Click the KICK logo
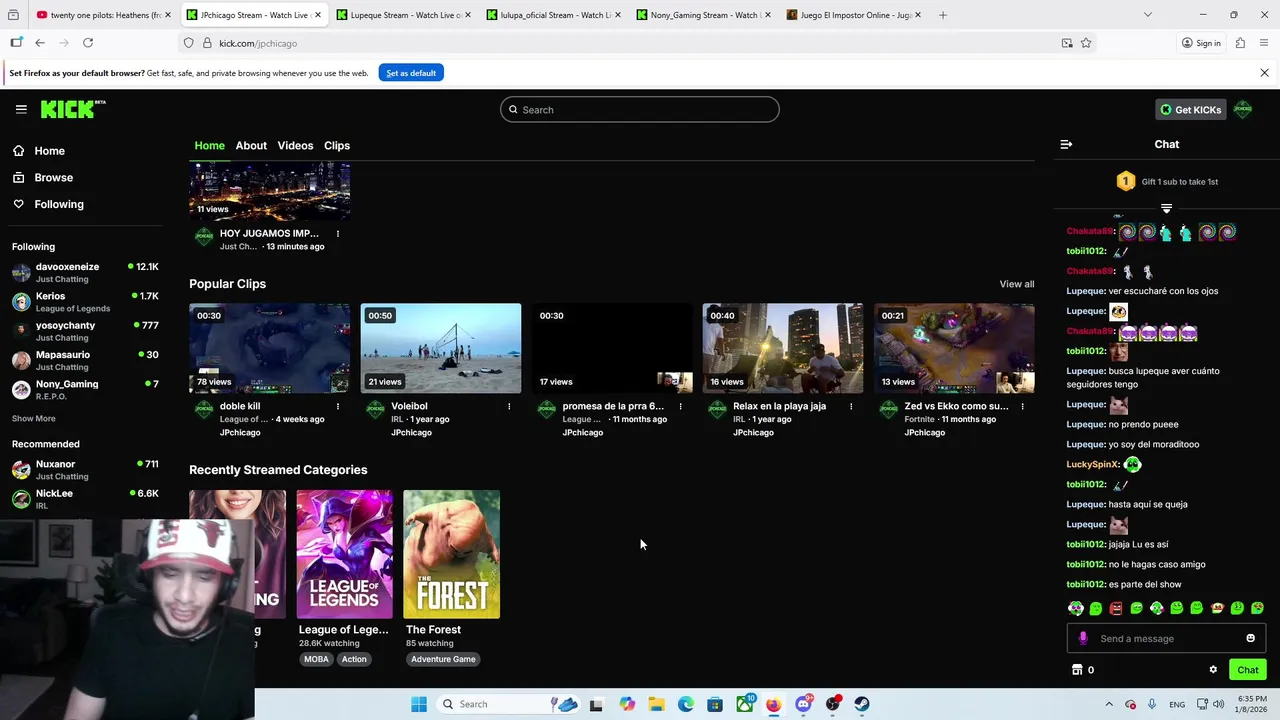The width and height of the screenshot is (1280, 720). pos(73,109)
